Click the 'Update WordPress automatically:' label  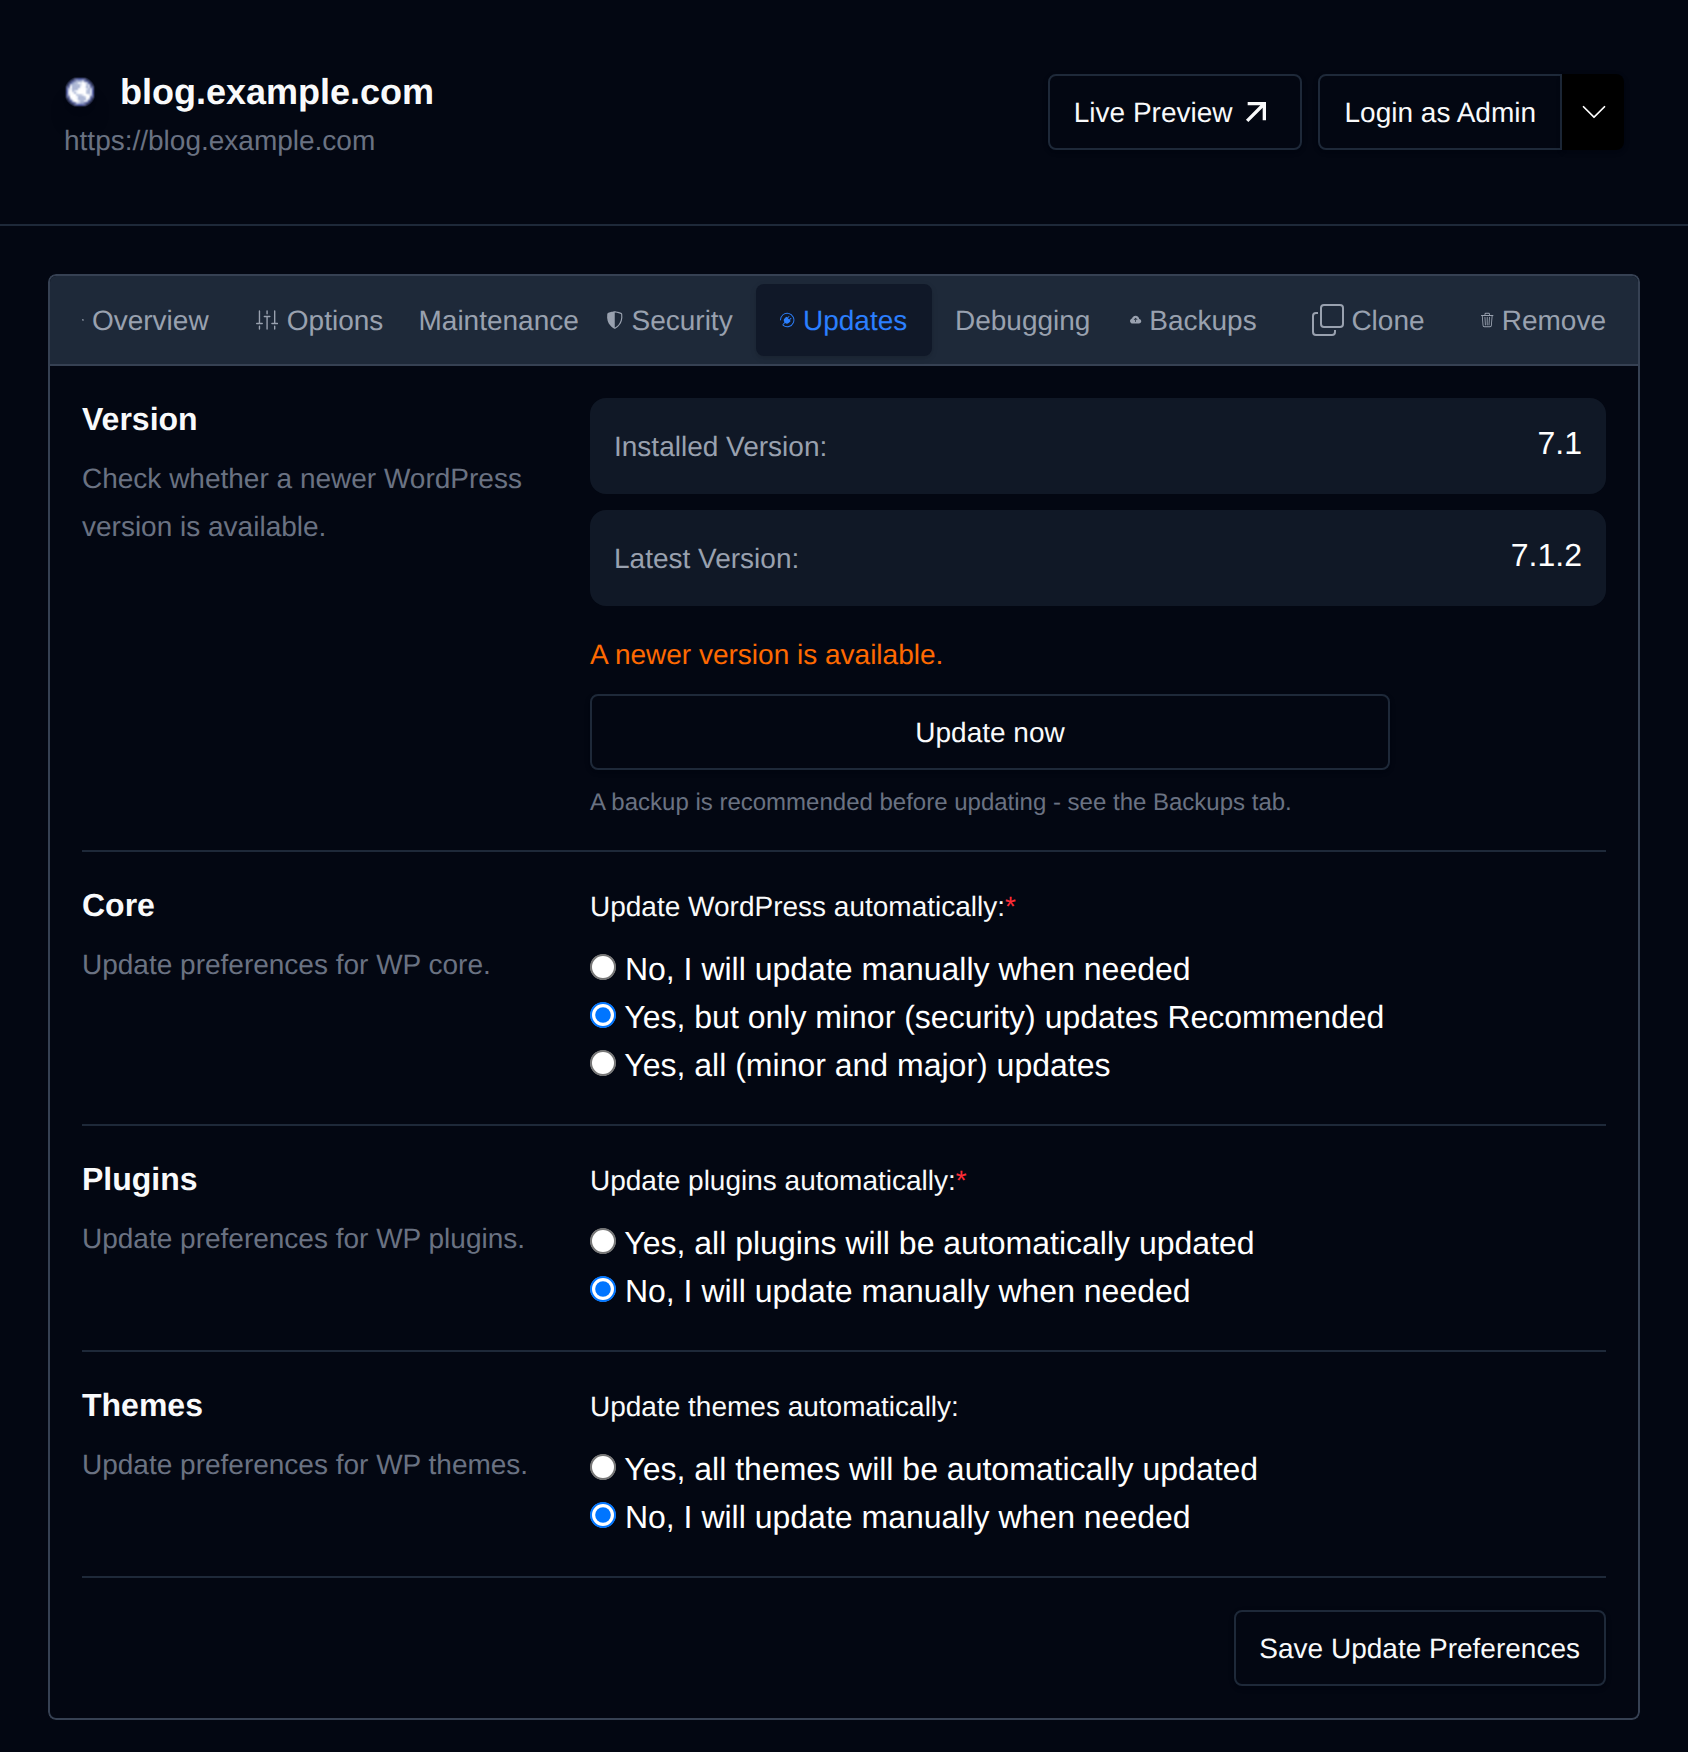(797, 907)
